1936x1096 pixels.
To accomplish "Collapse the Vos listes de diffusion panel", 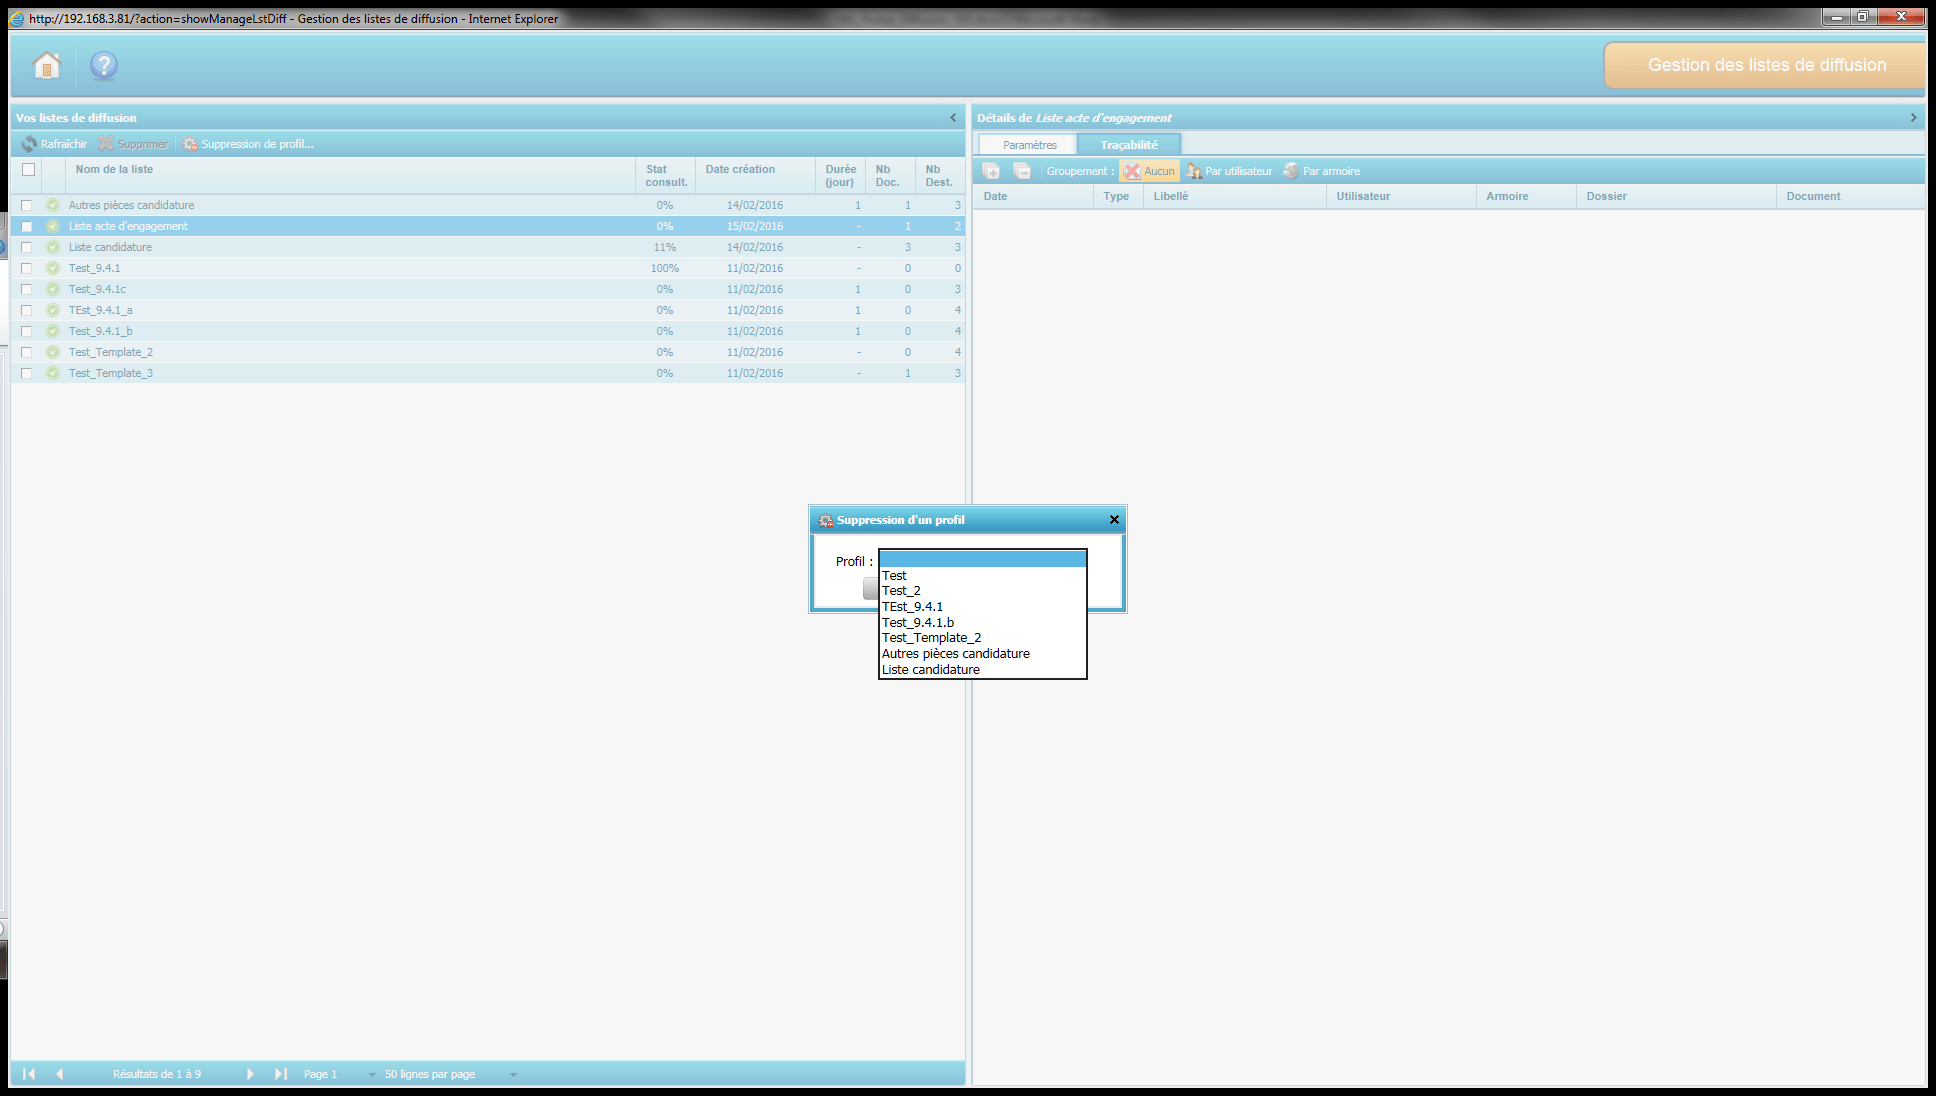I will coord(953,118).
